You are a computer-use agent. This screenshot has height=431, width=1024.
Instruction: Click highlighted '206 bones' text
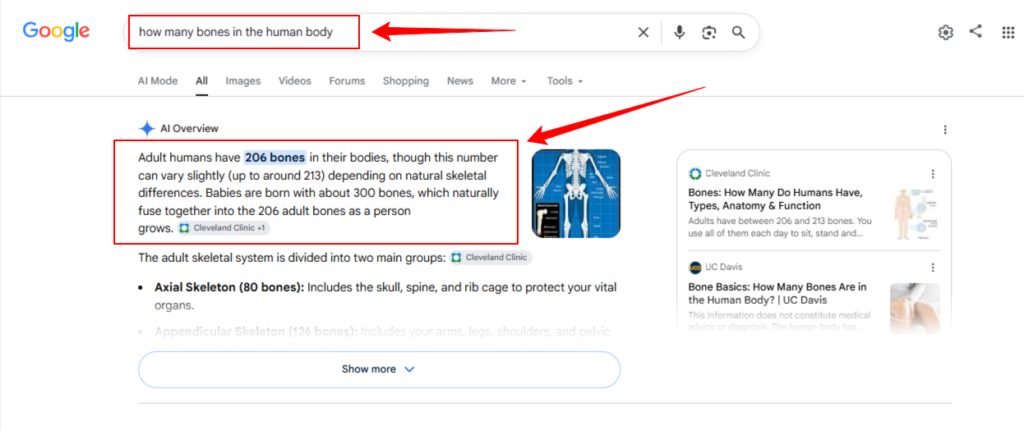click(275, 157)
